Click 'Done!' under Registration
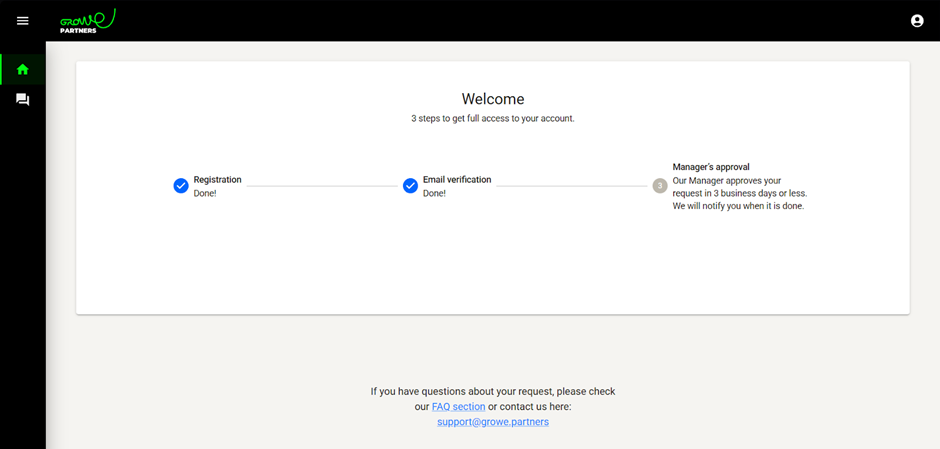 [x=205, y=193]
